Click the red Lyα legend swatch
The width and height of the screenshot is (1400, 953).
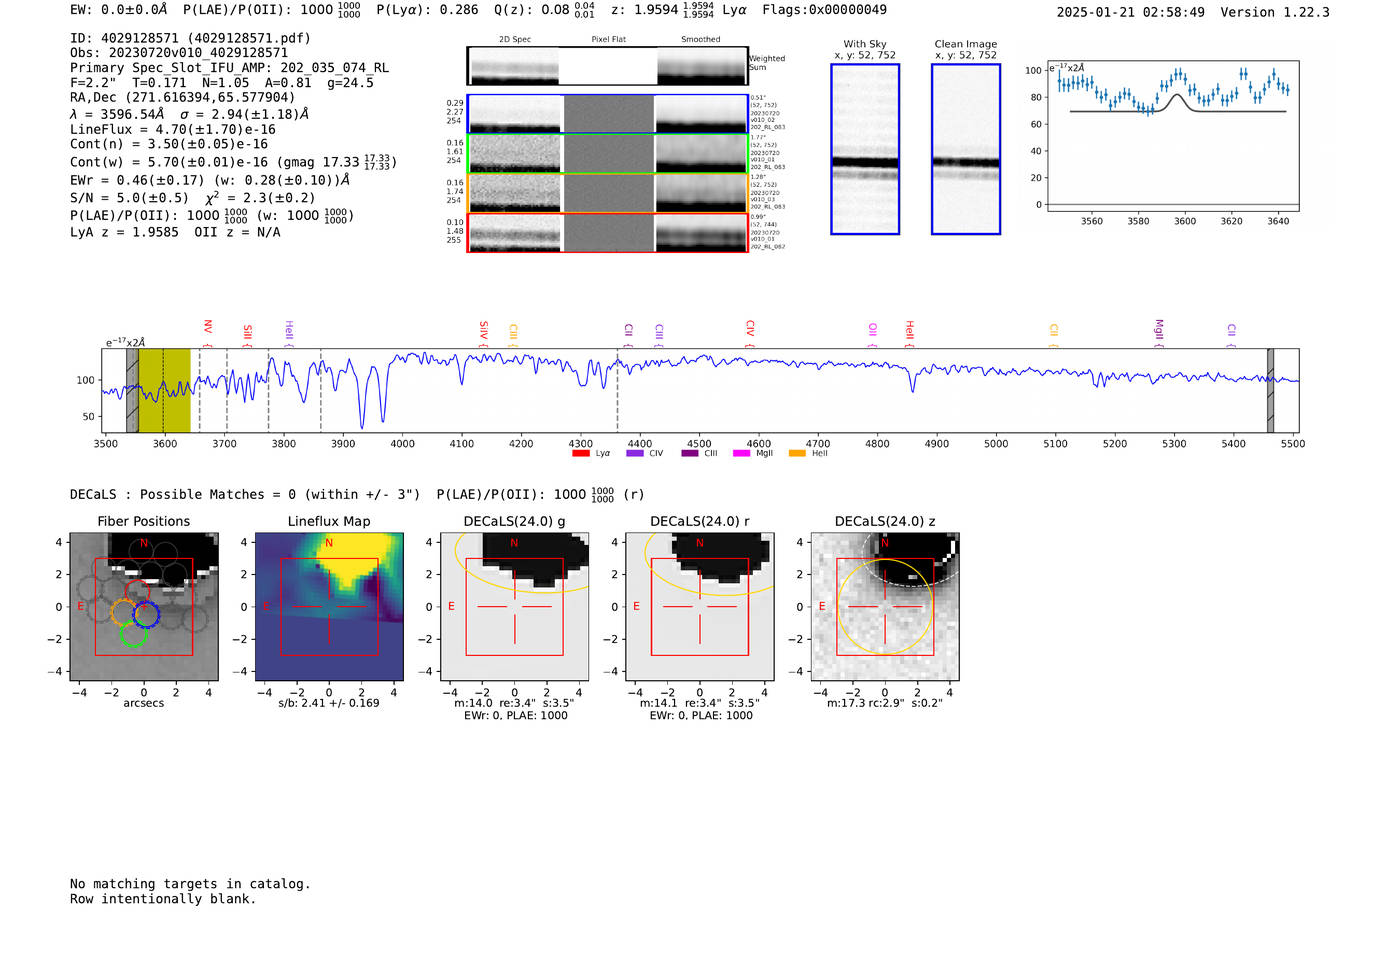click(580, 453)
